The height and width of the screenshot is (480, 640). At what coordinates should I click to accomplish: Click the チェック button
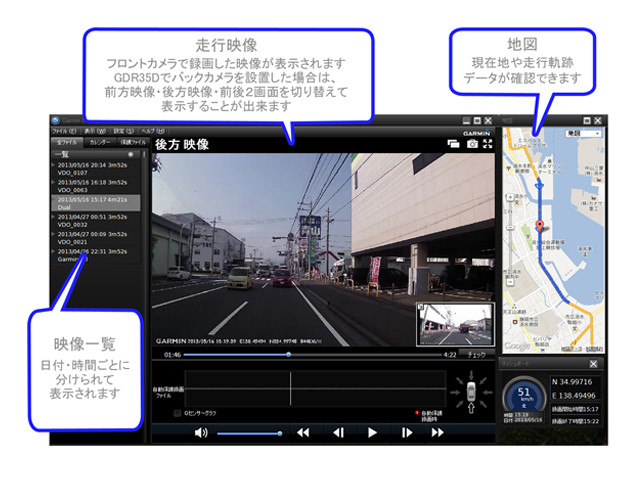(476, 355)
